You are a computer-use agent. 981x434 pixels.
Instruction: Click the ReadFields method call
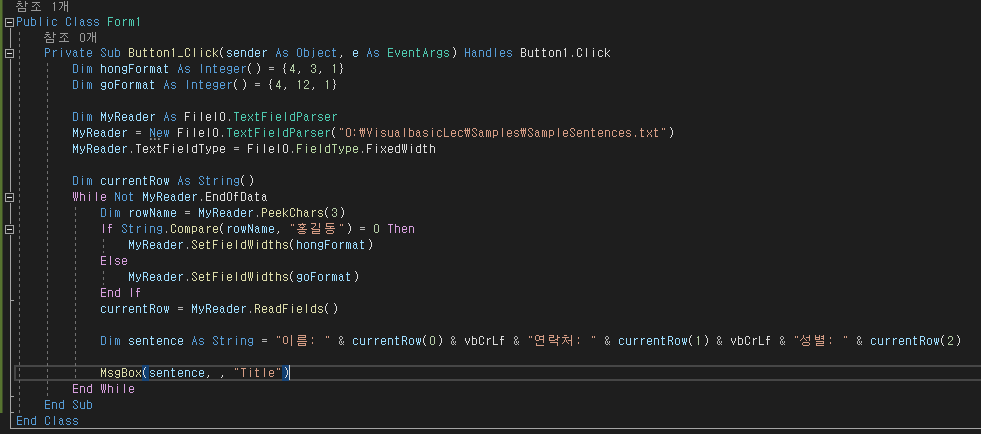point(297,309)
